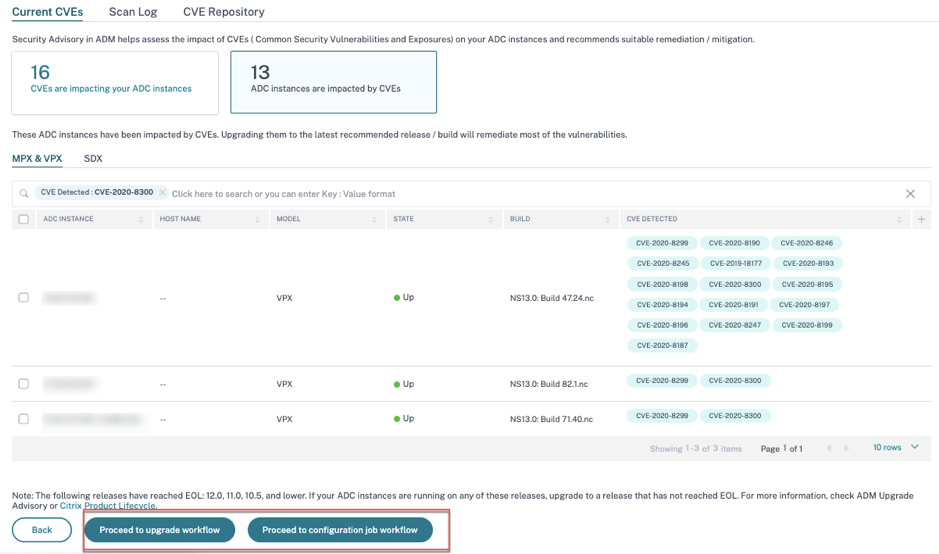
Task: Click the Back button
Action: tap(42, 530)
